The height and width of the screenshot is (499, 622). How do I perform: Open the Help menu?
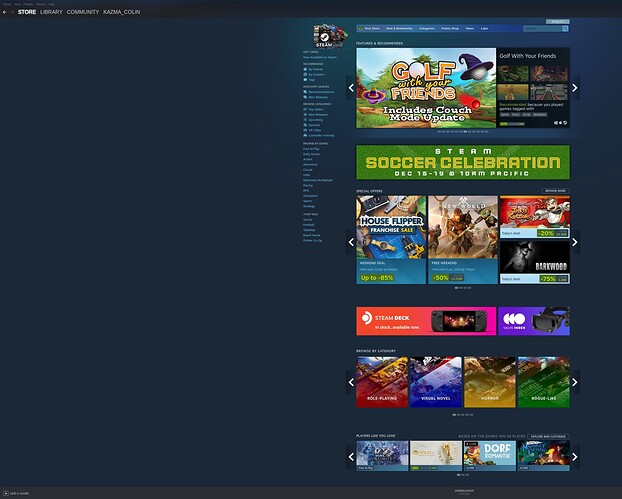52,4
